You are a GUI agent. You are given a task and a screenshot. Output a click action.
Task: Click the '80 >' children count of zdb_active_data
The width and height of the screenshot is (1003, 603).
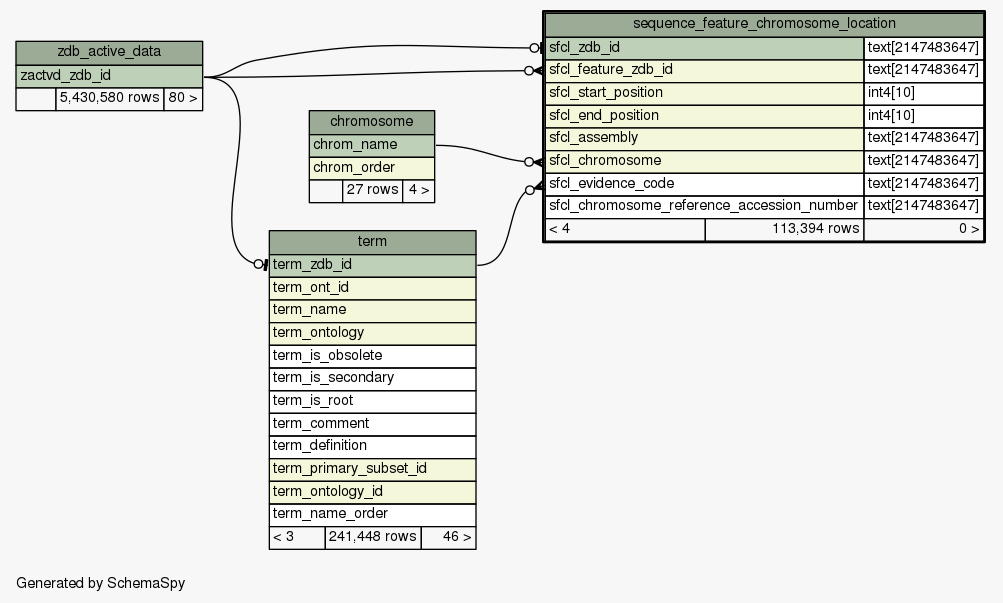pyautogui.click(x=182, y=98)
